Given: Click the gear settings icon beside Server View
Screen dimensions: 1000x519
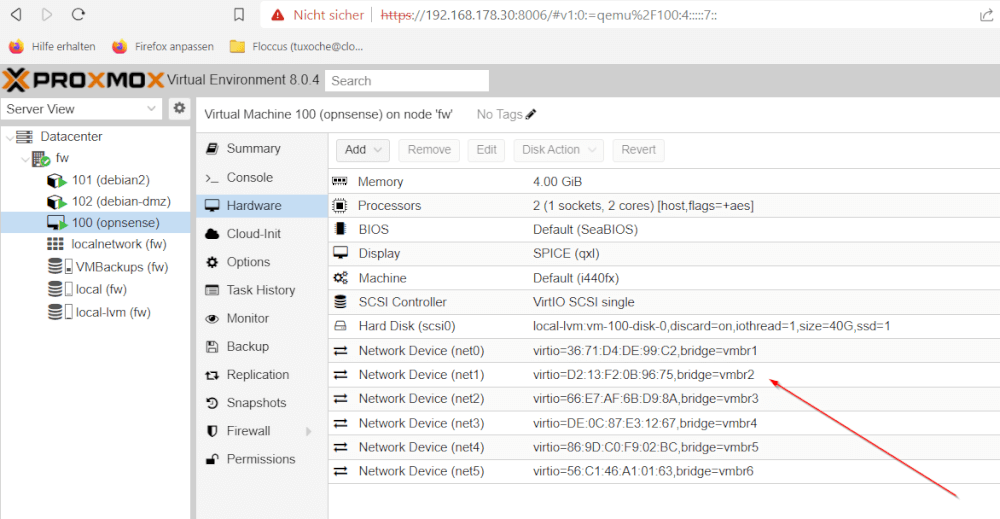Looking at the screenshot, I should tap(179, 108).
